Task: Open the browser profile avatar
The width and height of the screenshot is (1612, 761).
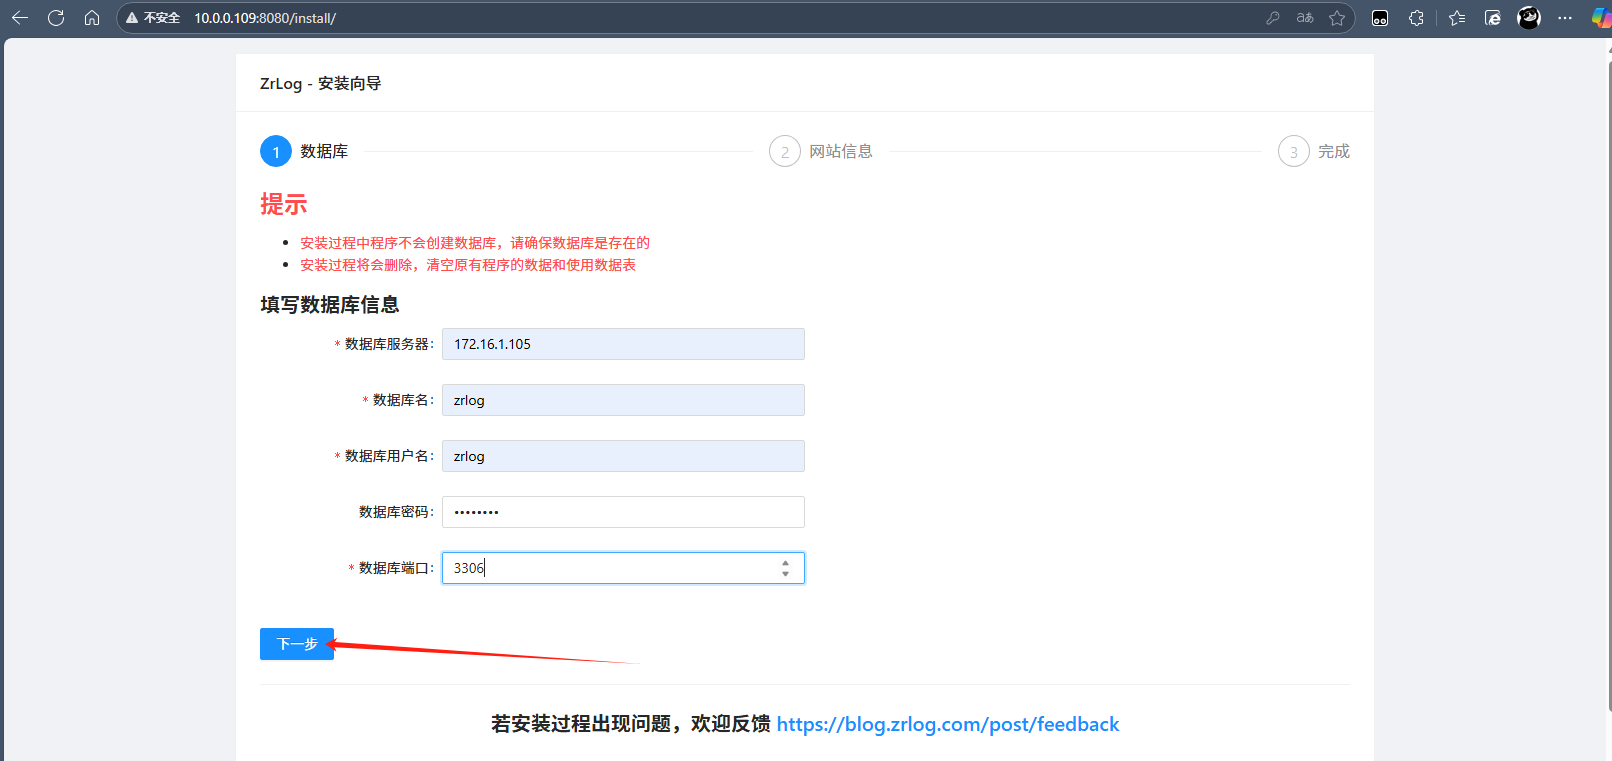Action: pyautogui.click(x=1529, y=18)
